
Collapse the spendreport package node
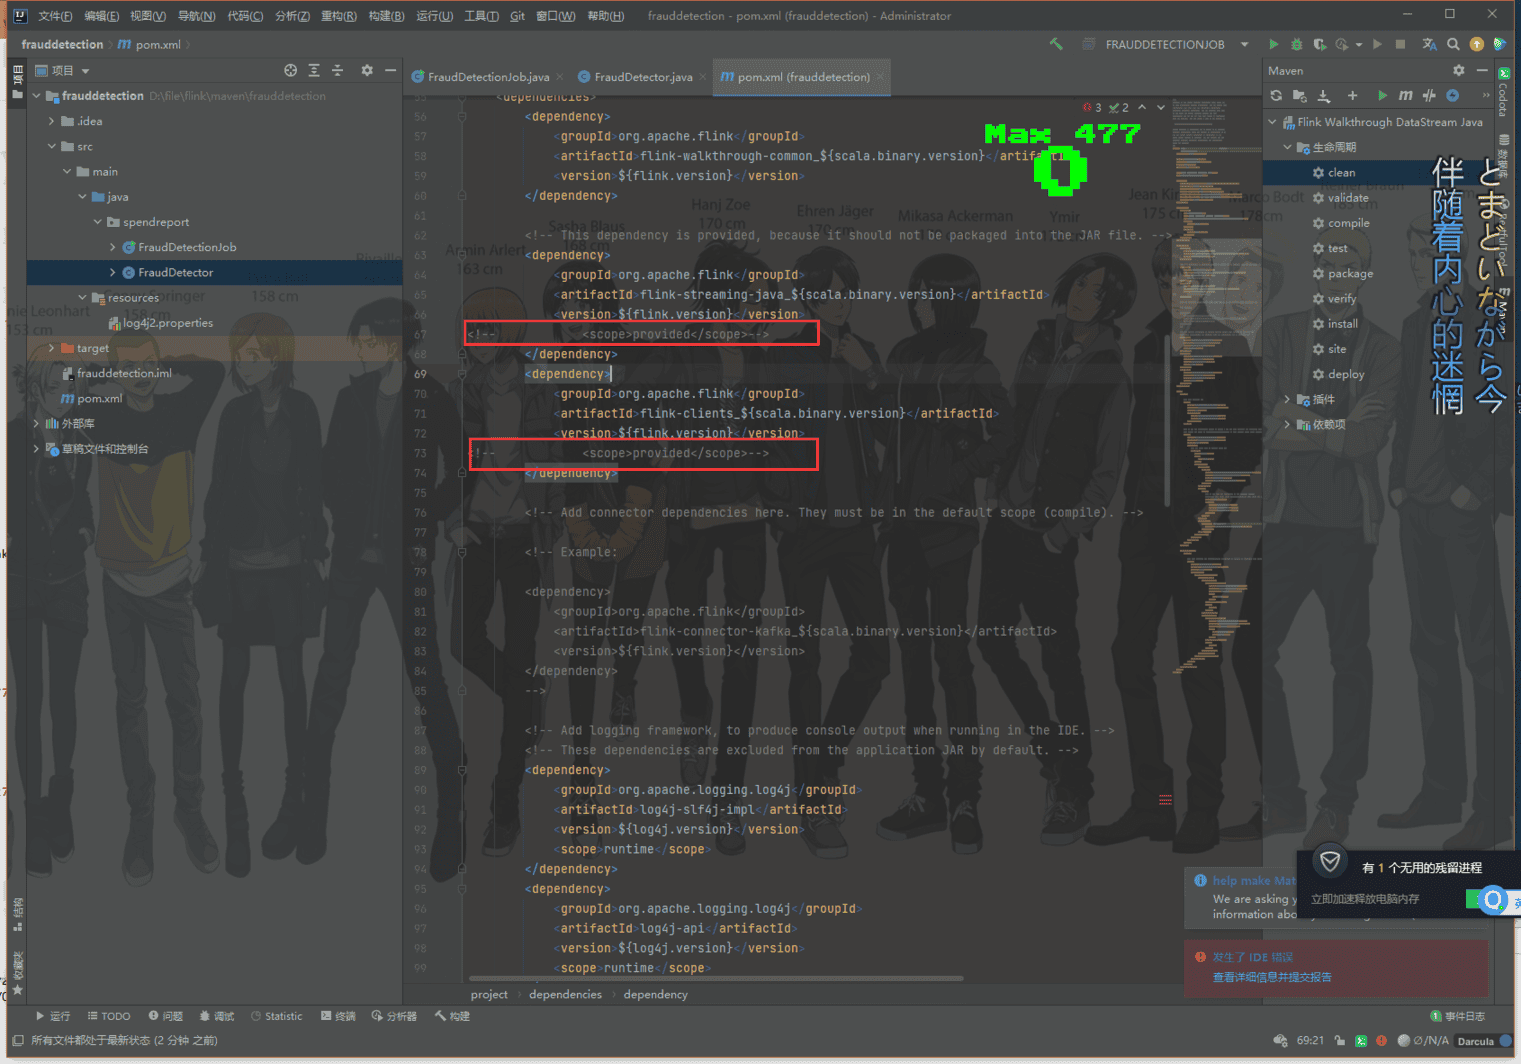pos(98,222)
